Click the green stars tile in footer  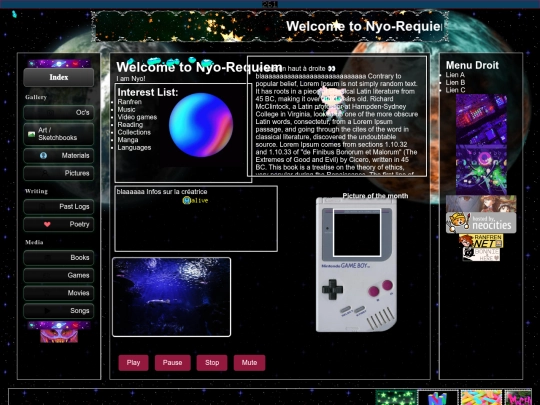(x=396, y=397)
